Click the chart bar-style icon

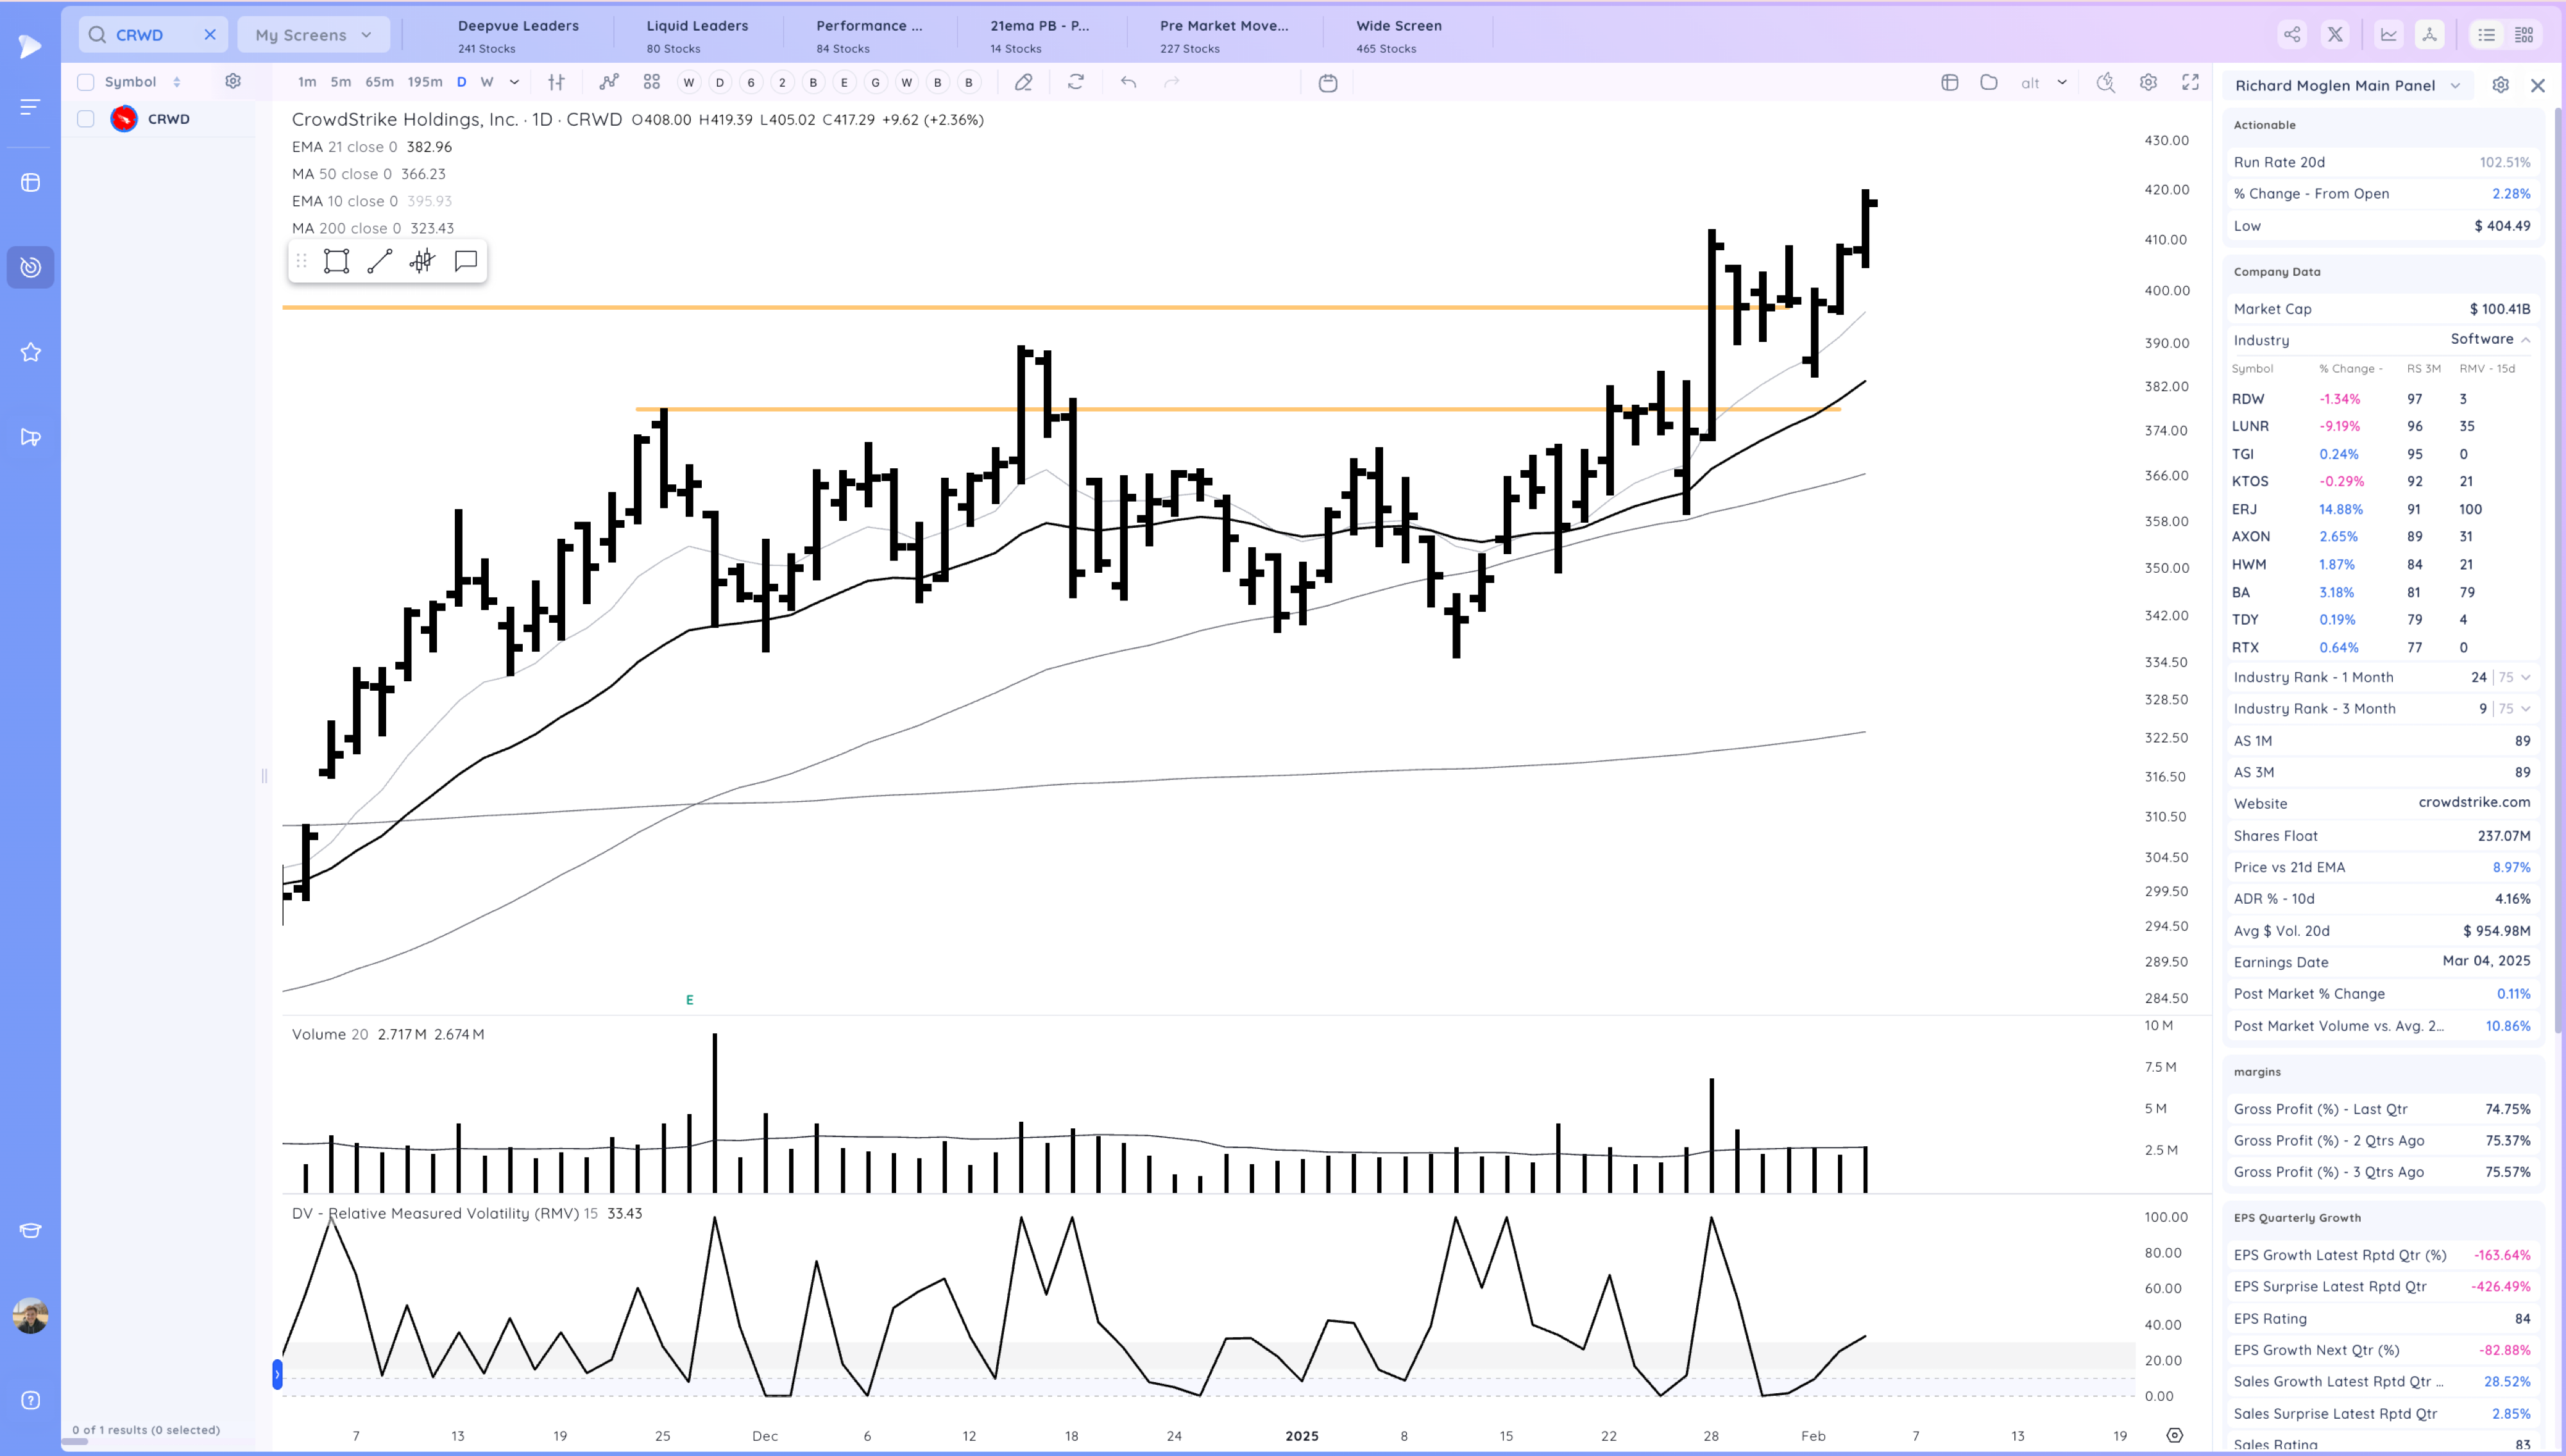pyautogui.click(x=556, y=82)
